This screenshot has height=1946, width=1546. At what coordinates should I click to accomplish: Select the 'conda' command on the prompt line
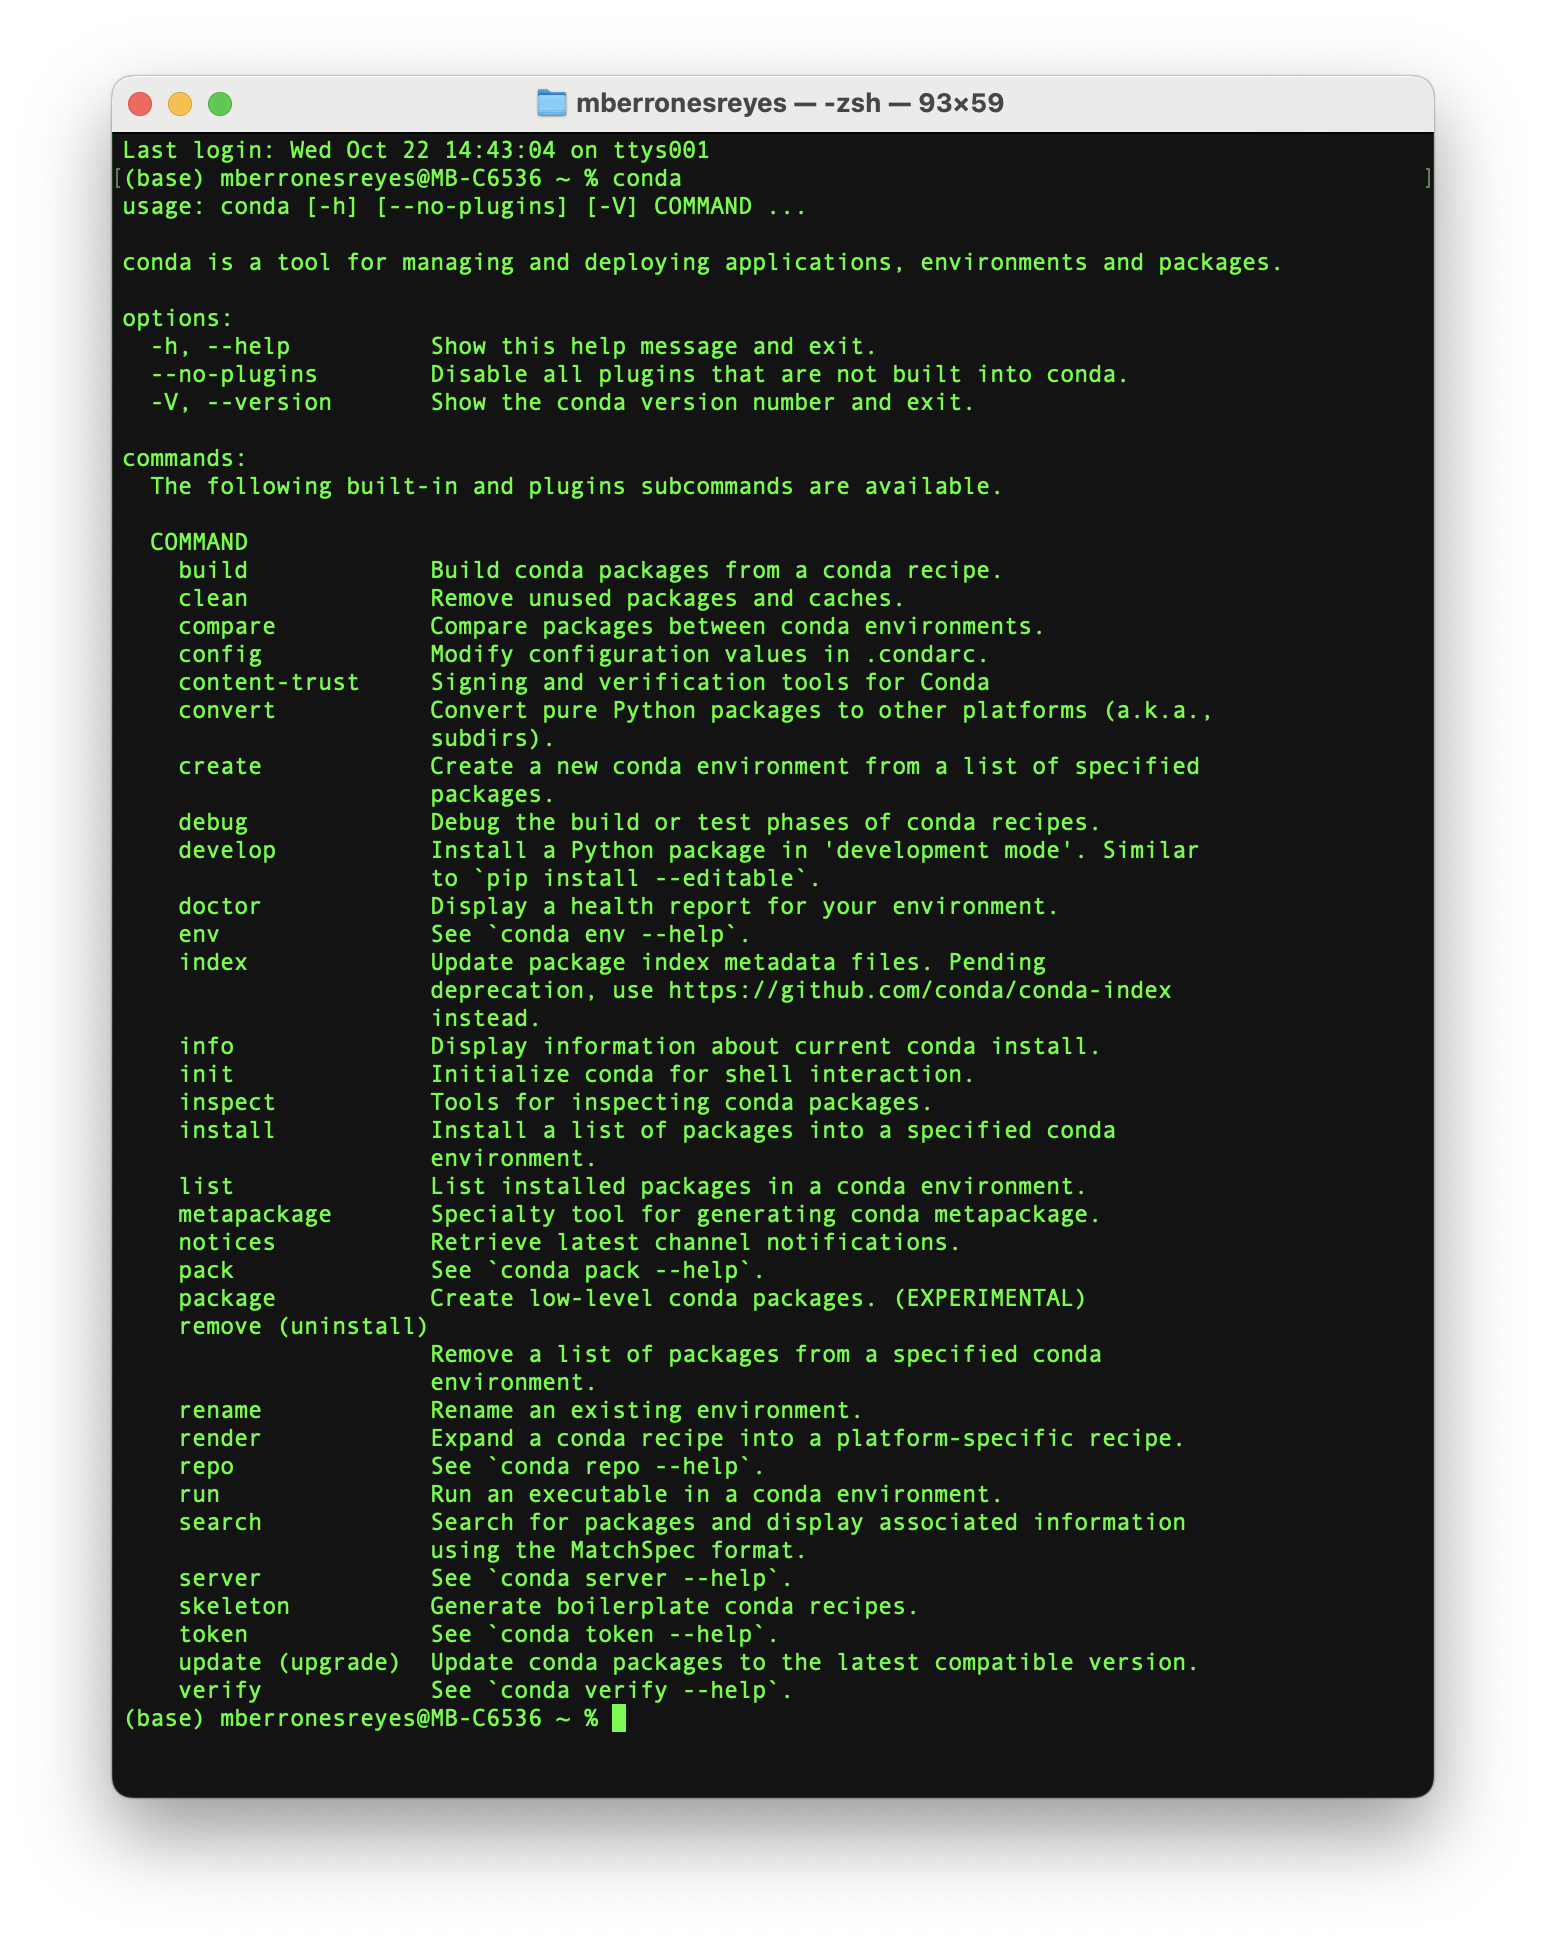click(x=648, y=177)
